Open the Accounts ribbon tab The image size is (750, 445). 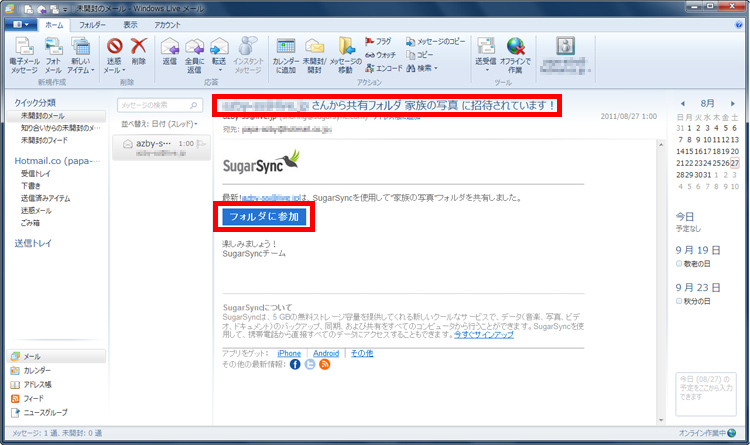[167, 25]
